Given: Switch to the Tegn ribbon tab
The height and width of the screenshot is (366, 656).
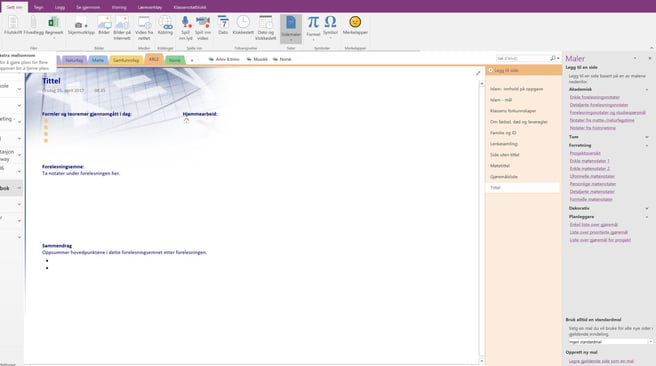Looking at the screenshot, I should click(x=38, y=7).
